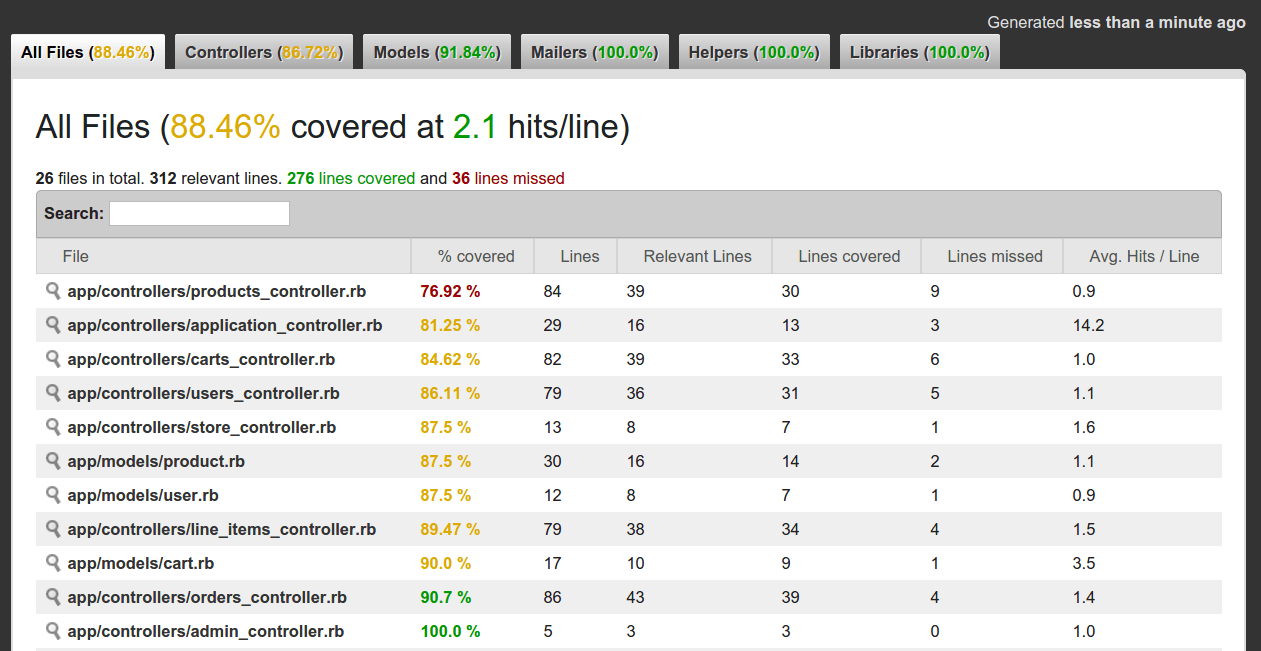The width and height of the screenshot is (1261, 651).
Task: Click magnifier icon beside orders_controller.rb
Action: pyautogui.click(x=53, y=597)
